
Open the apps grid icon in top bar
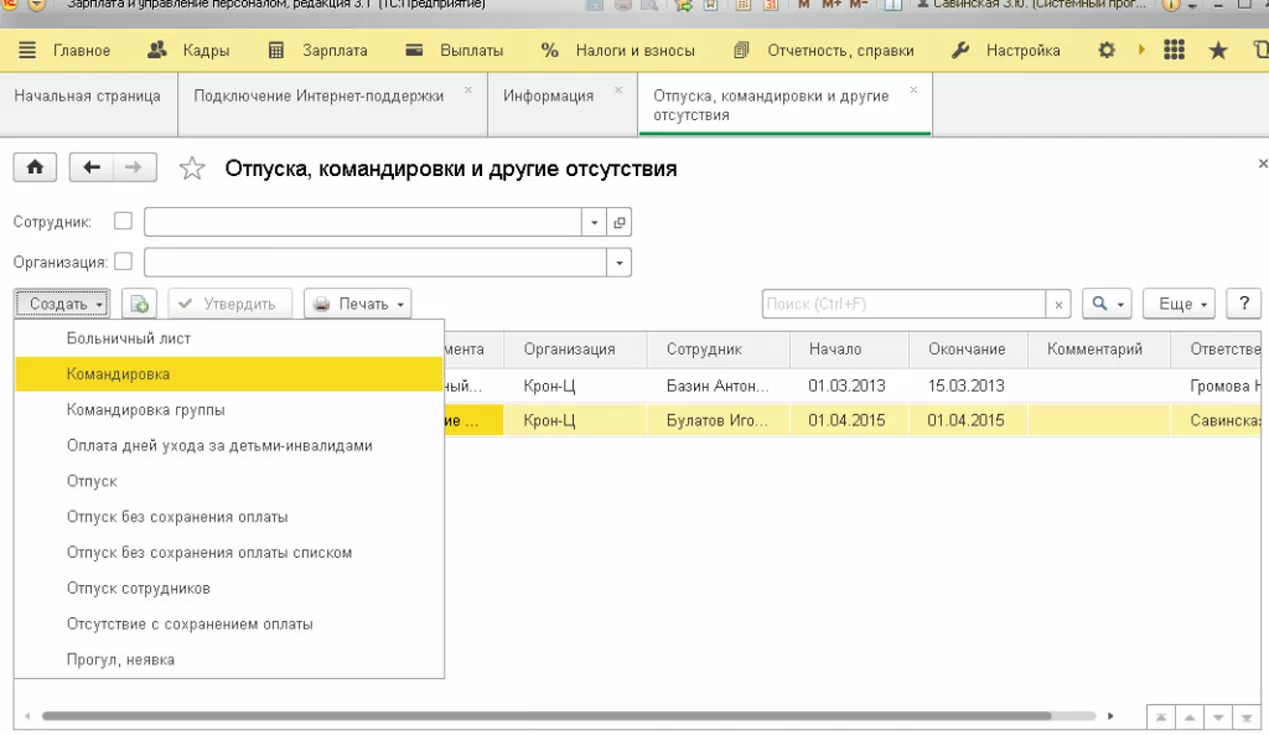pos(1175,50)
